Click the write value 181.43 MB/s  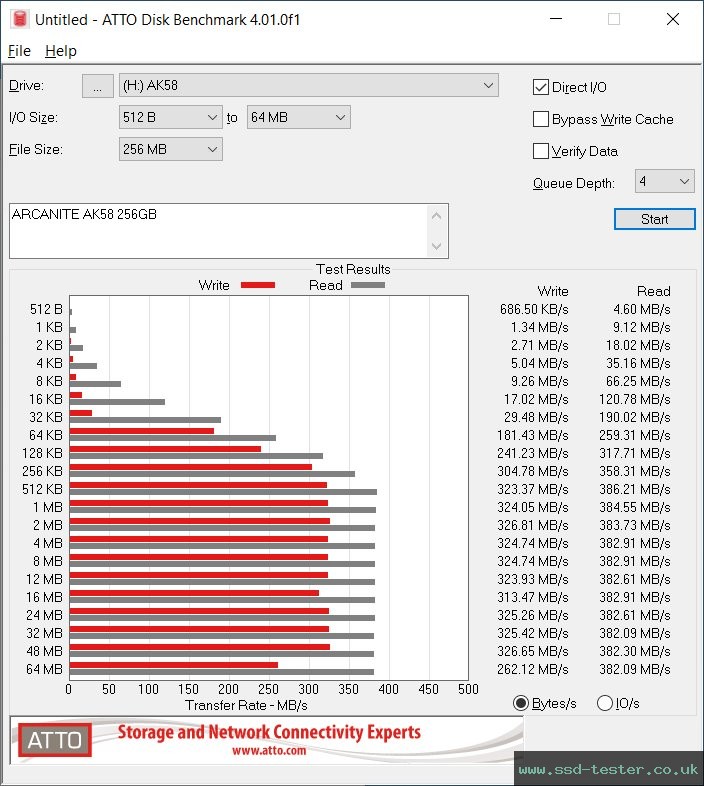[x=533, y=435]
